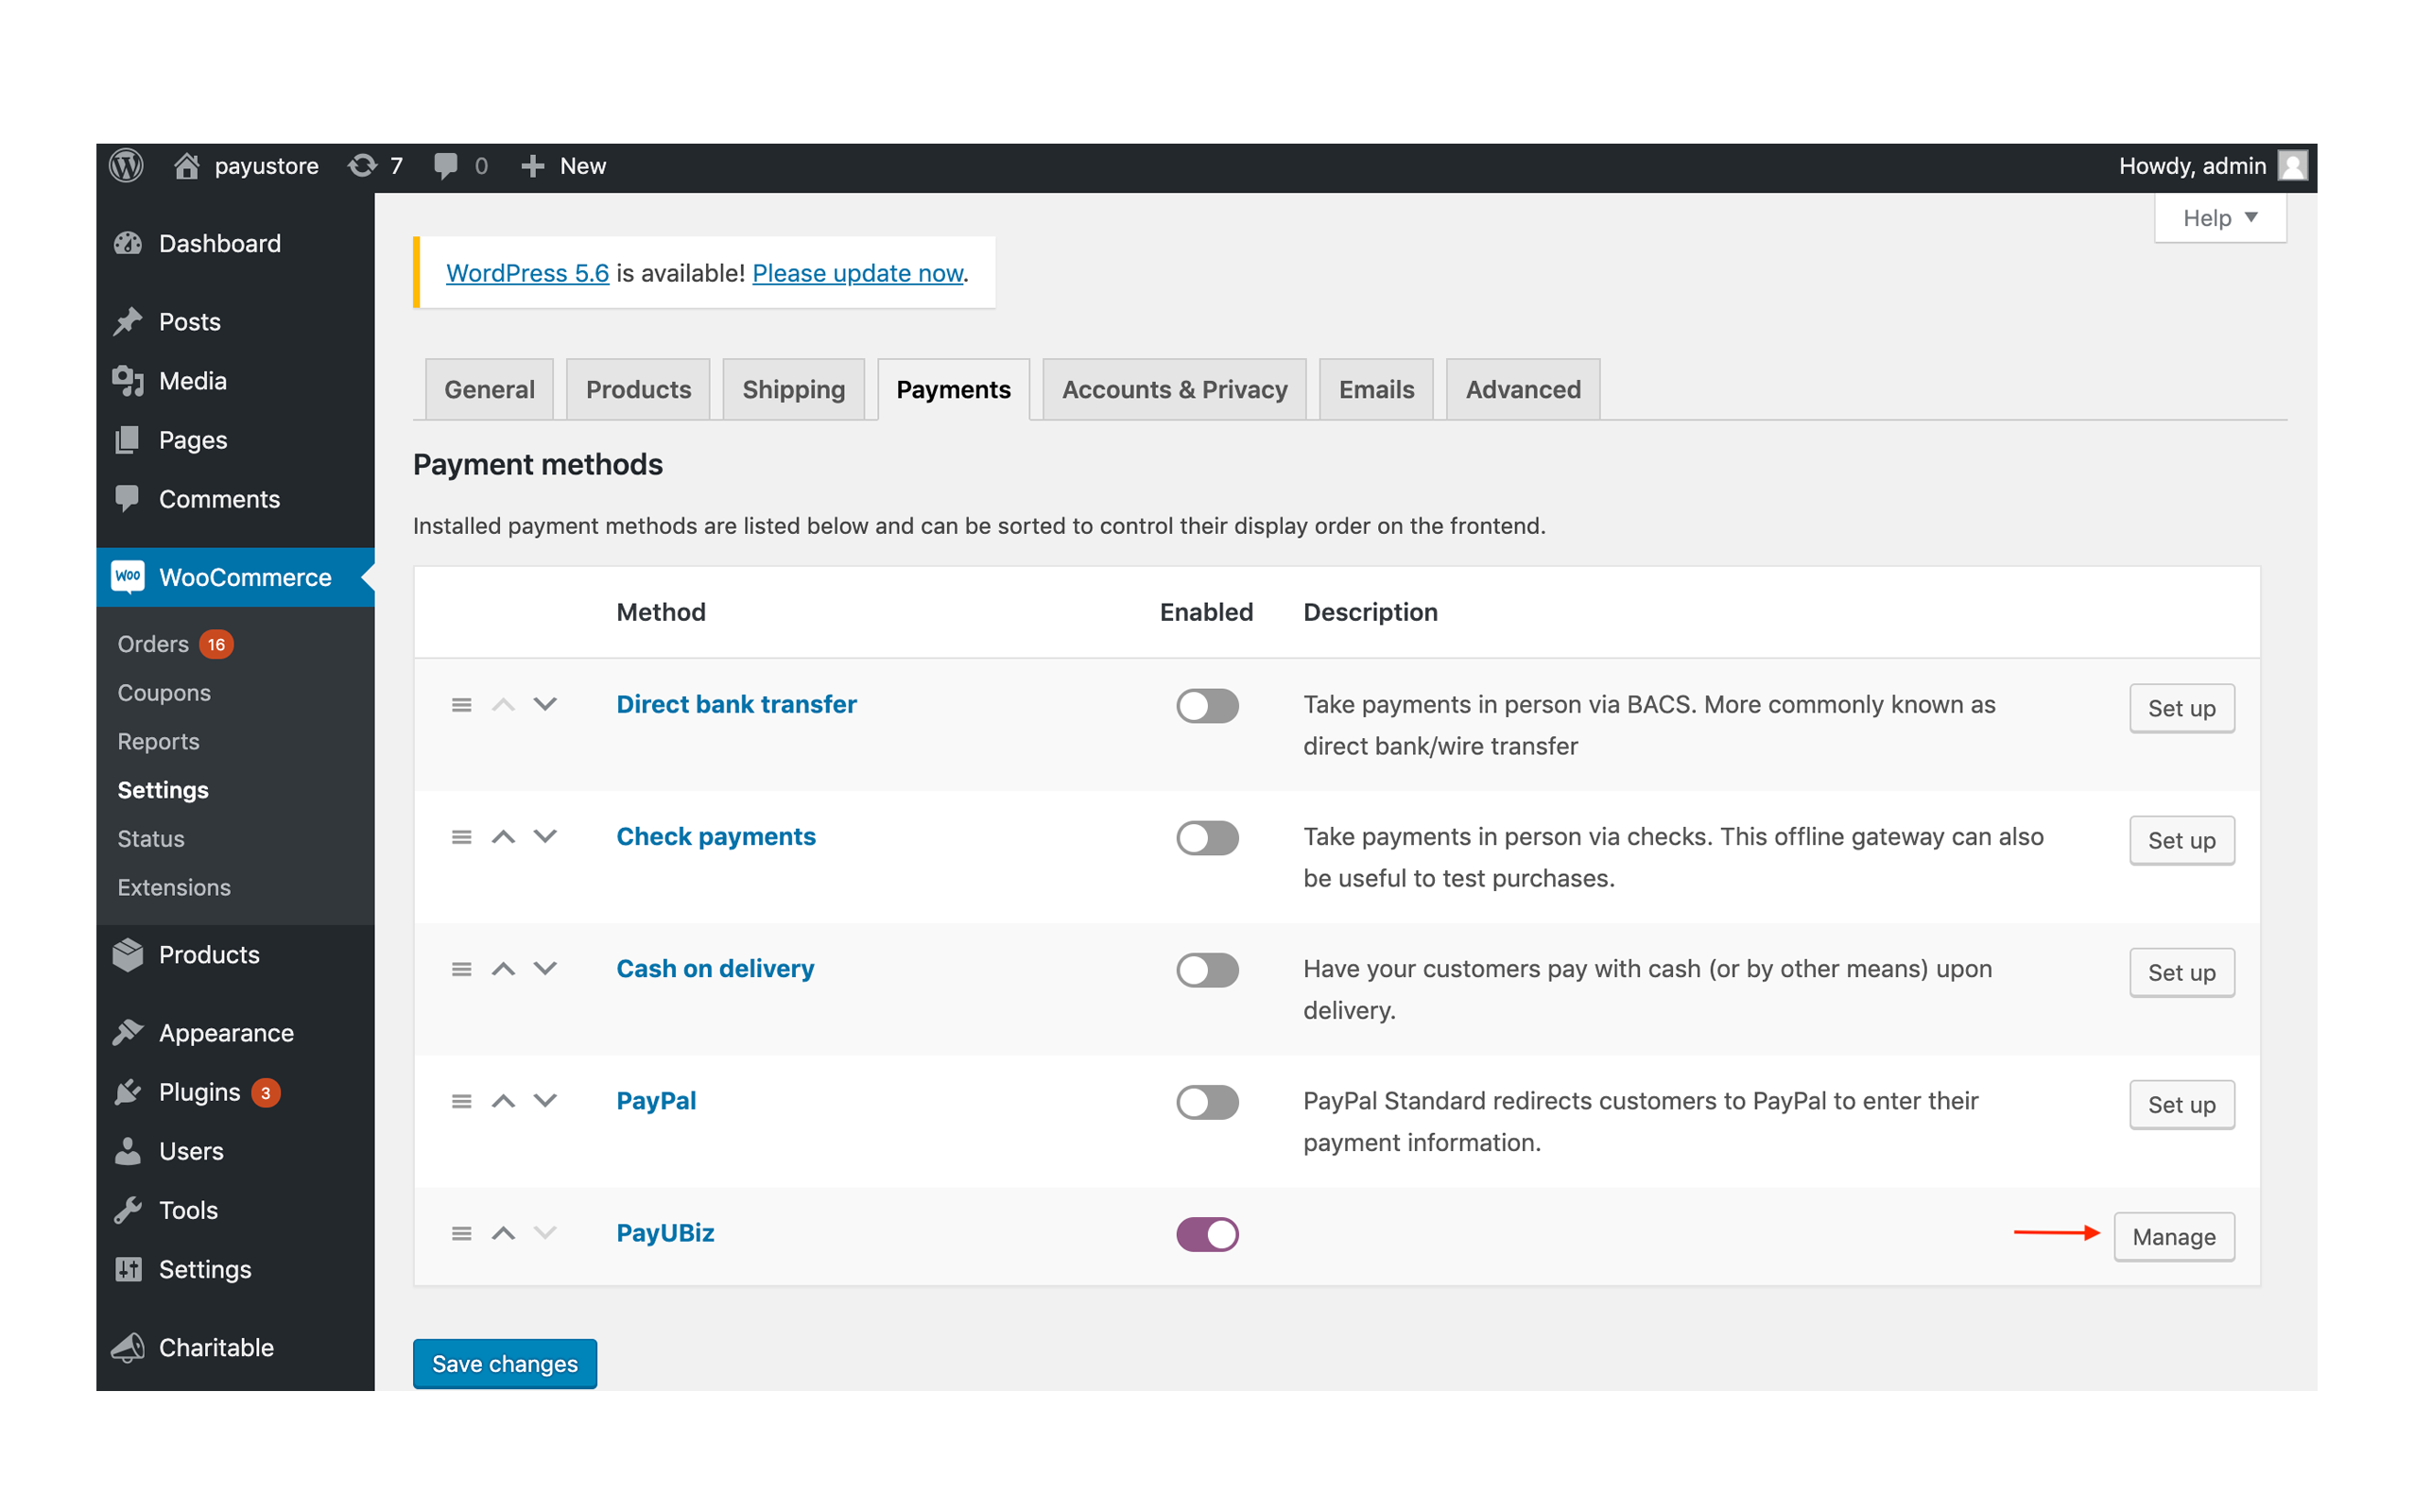Open the admin avatar icon
2414x1512 pixels.
point(2292,166)
